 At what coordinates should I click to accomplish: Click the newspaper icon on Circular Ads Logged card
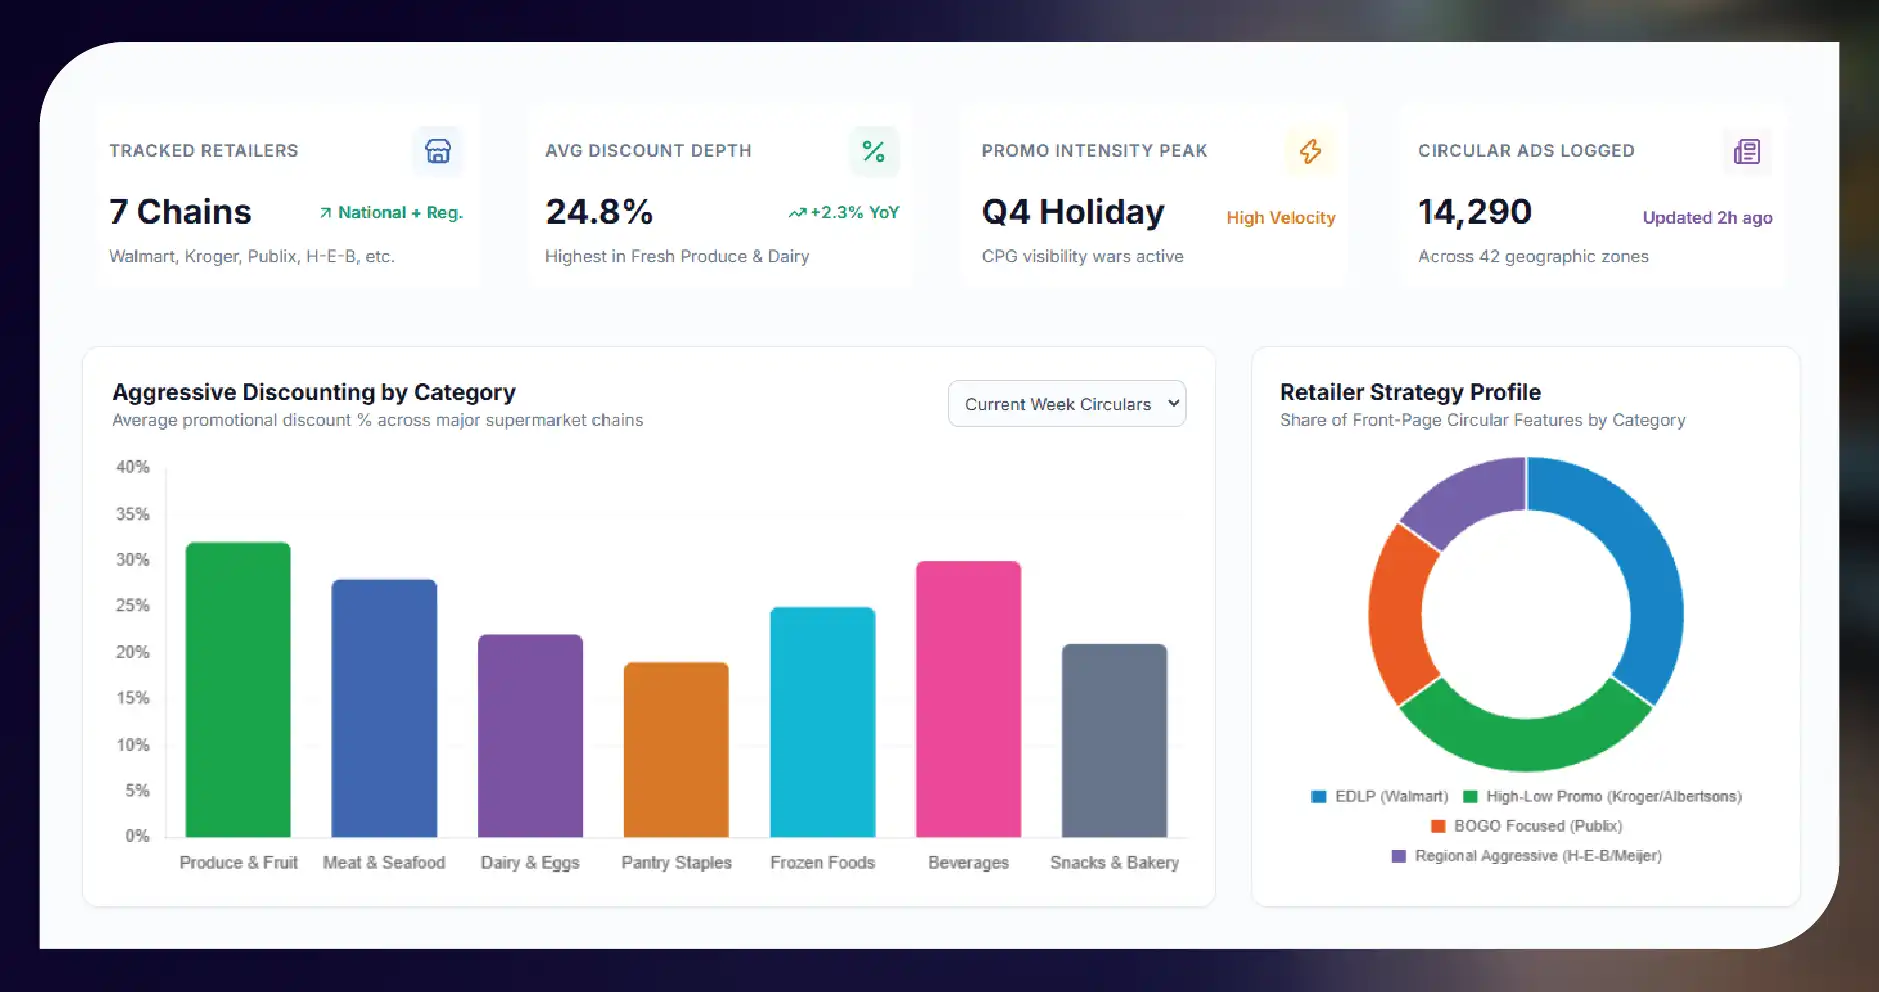point(1747,151)
